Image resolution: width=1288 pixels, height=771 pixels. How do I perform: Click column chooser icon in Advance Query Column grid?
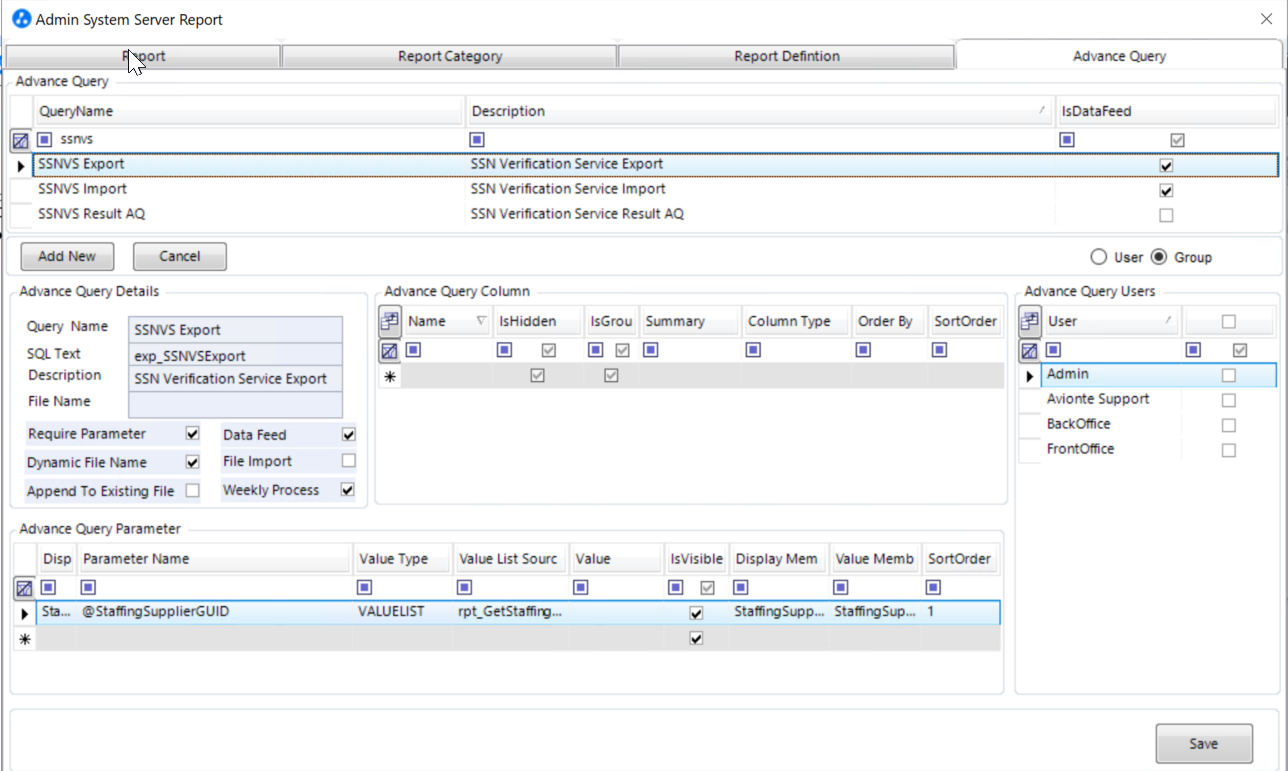[x=389, y=321]
